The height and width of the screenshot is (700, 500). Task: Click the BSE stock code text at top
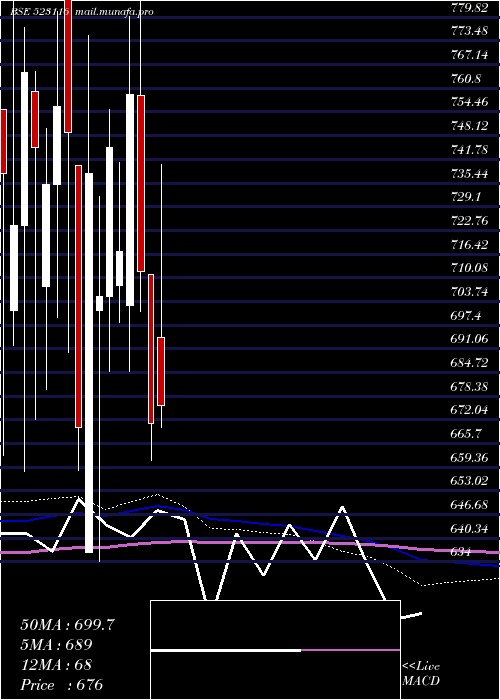coord(40,12)
